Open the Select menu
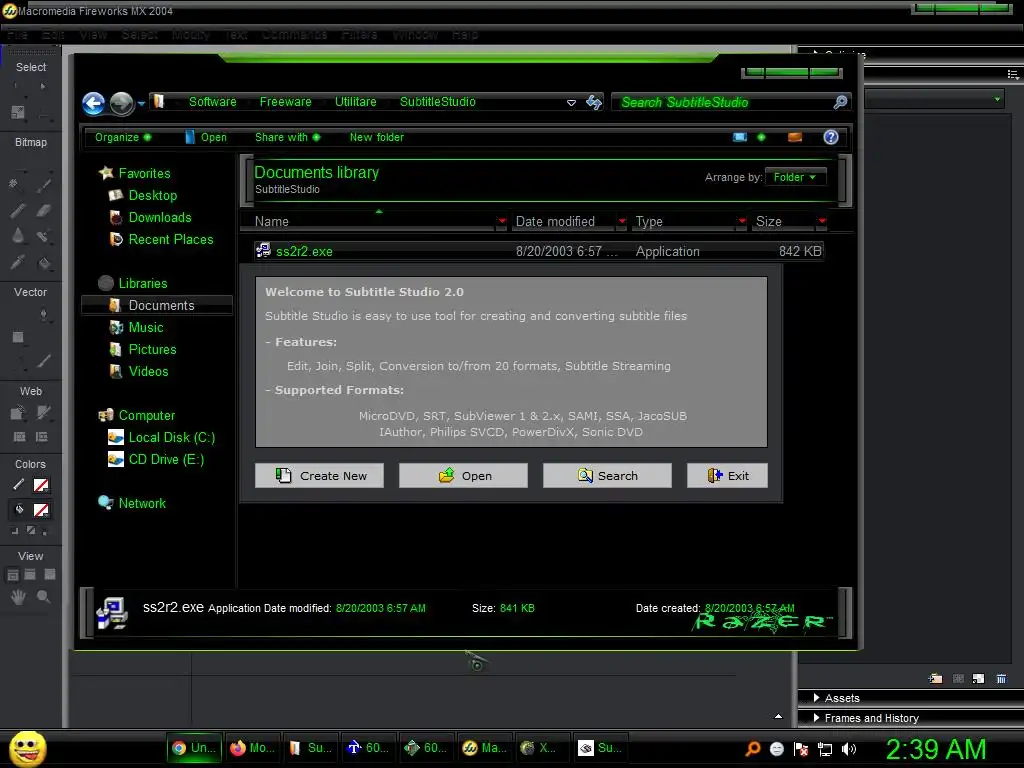This screenshot has width=1024, height=768. click(139, 35)
